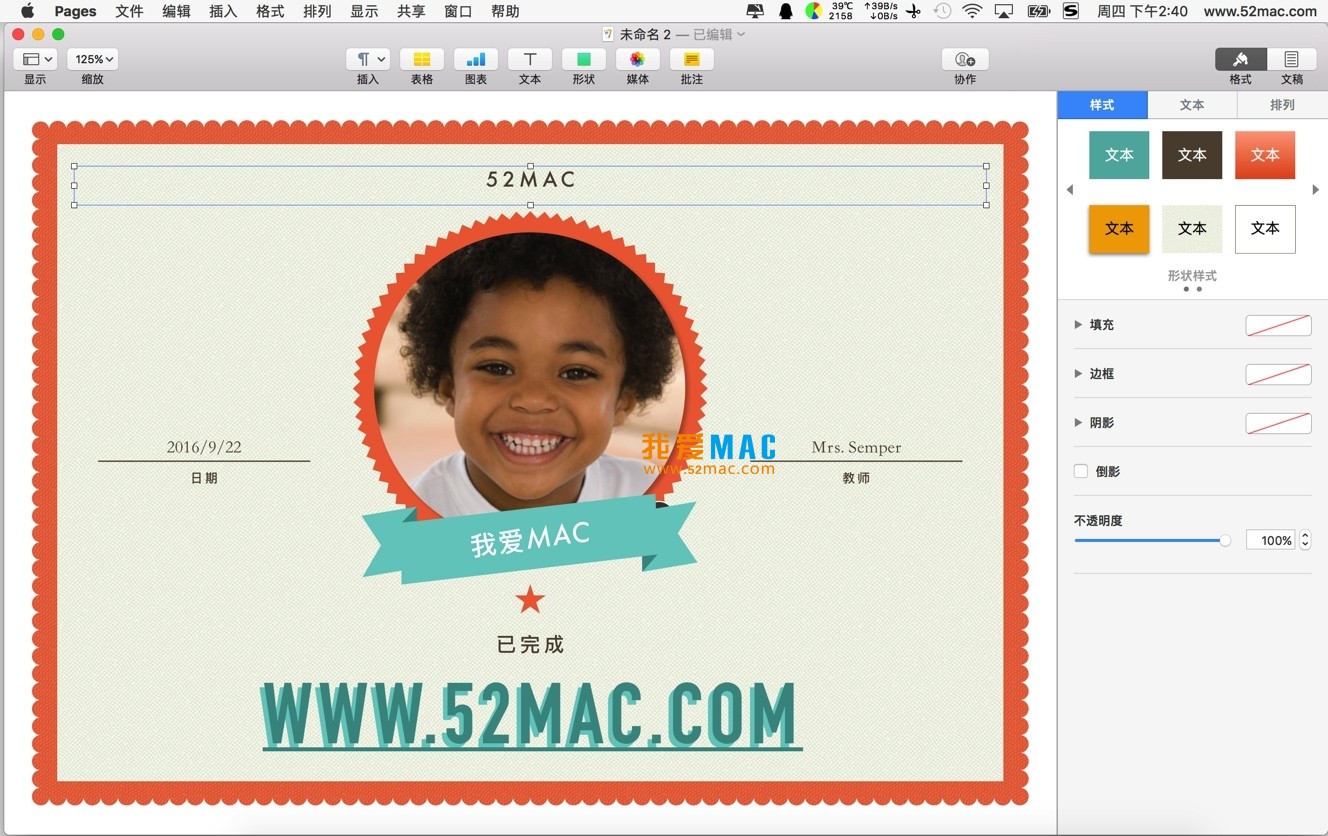Open the 125% zoom dropdown

tap(93, 59)
